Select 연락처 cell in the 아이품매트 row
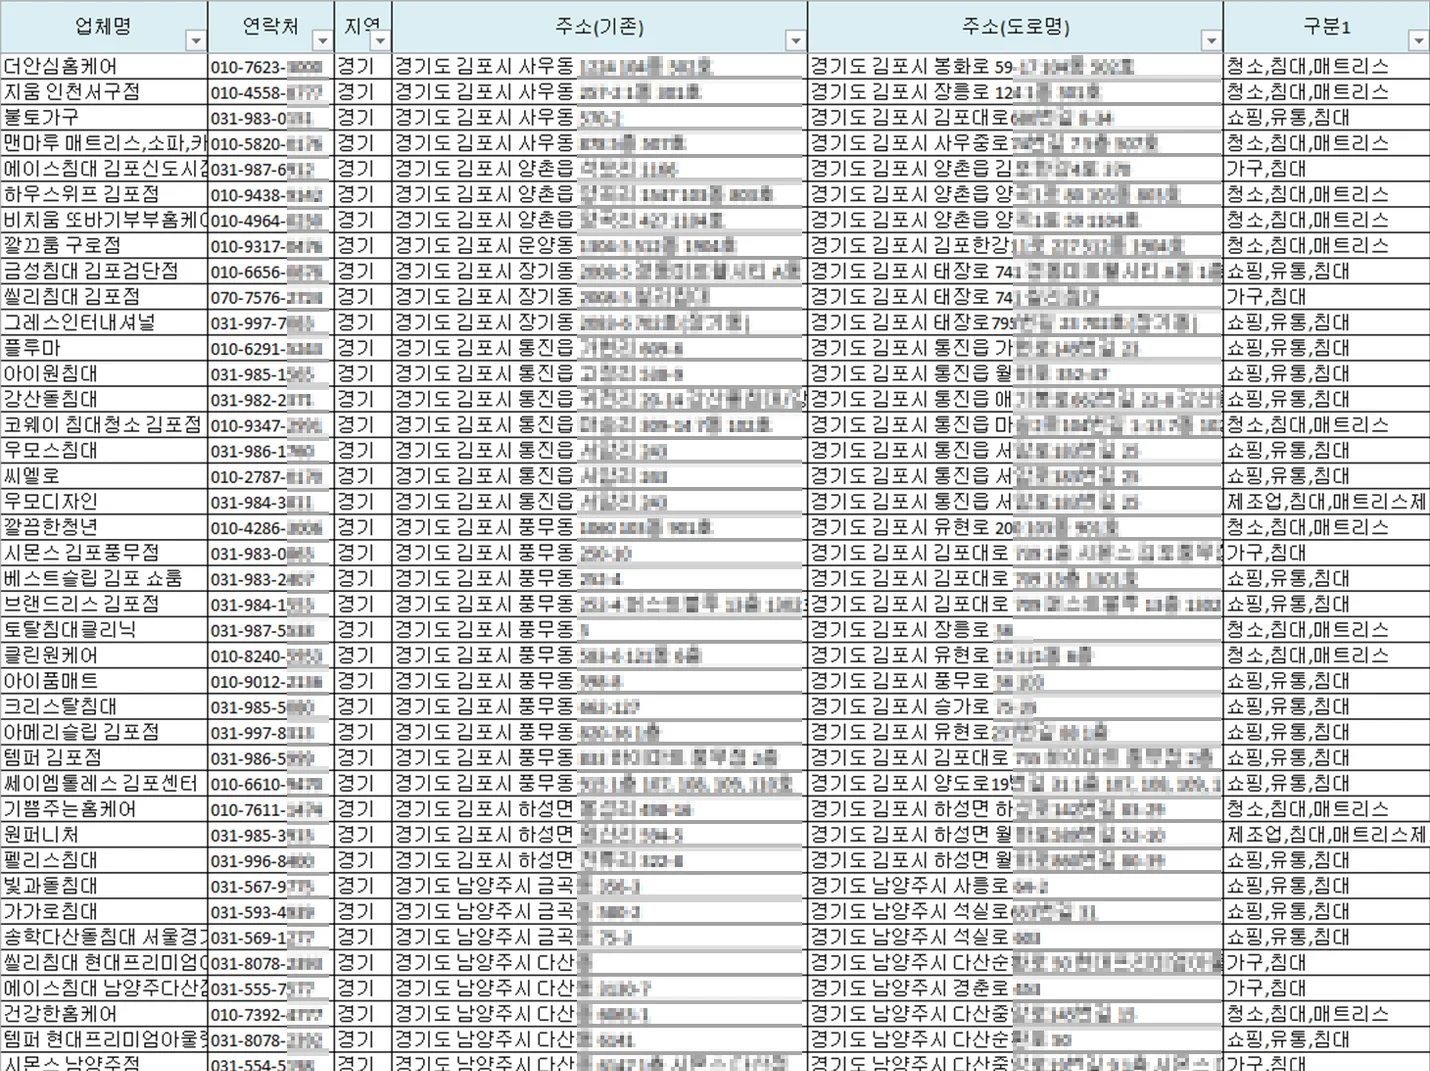The height and width of the screenshot is (1071, 1430). (x=271, y=681)
